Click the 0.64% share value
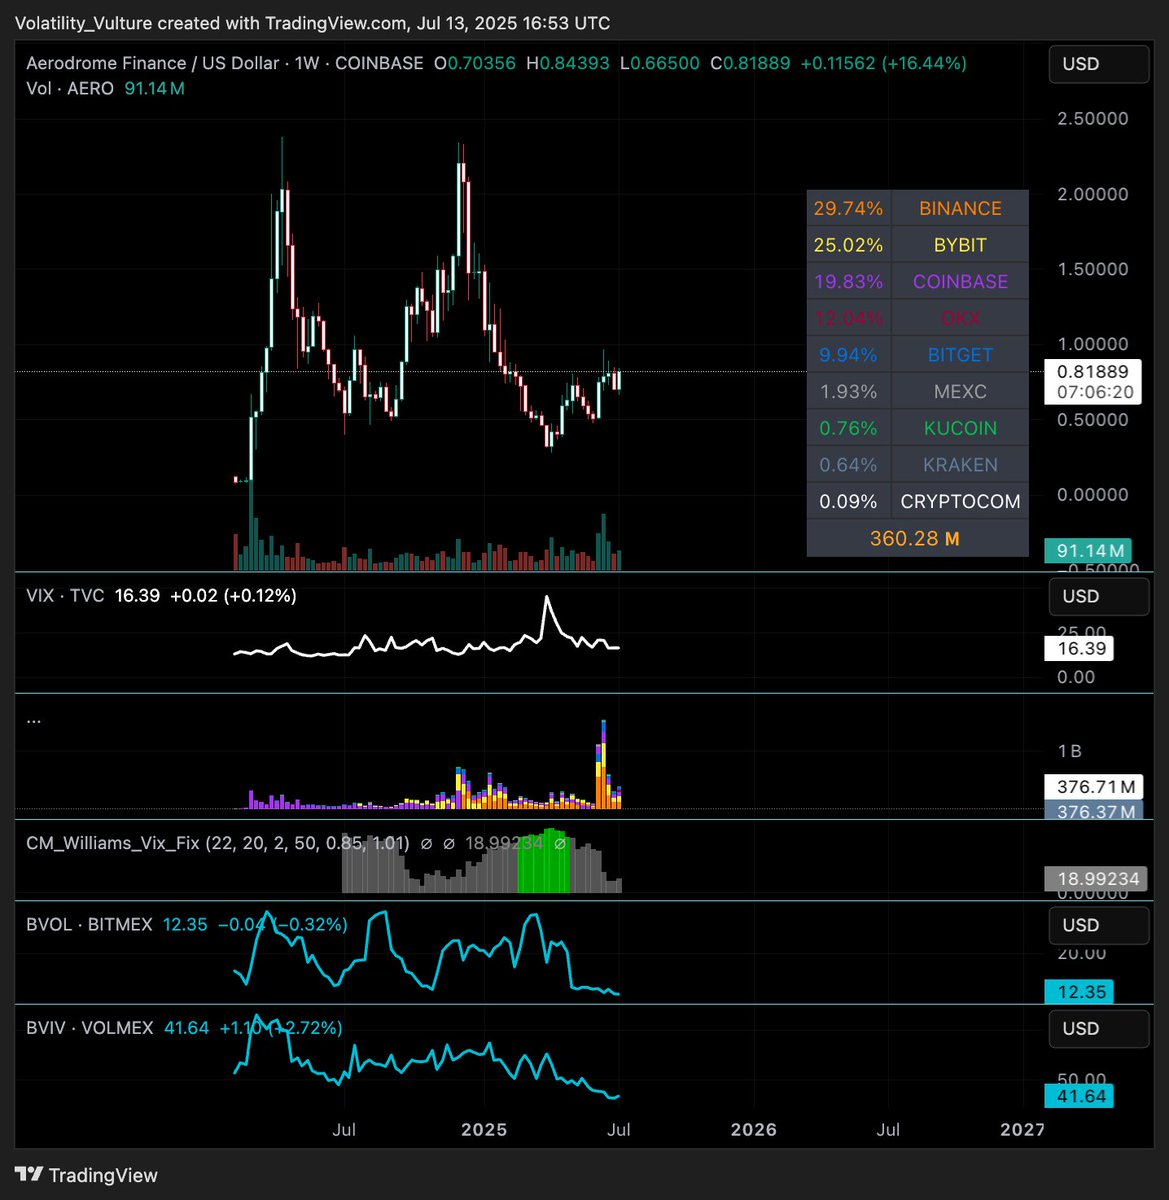 (x=848, y=465)
